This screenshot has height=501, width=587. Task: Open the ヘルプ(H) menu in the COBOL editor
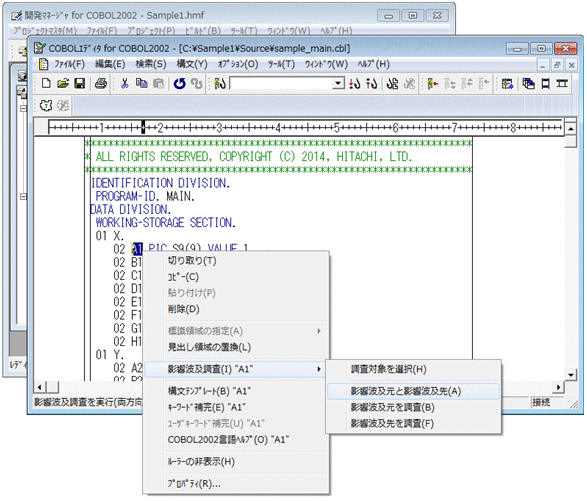374,64
